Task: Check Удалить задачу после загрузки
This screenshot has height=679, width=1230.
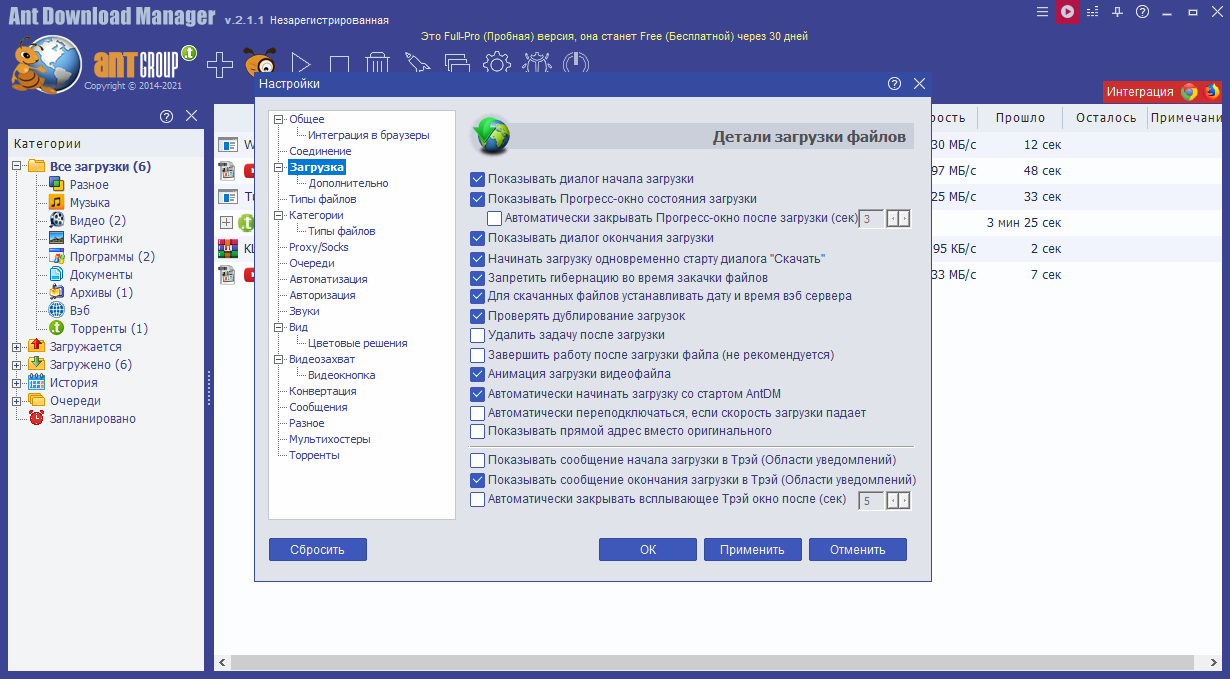Action: [477, 335]
